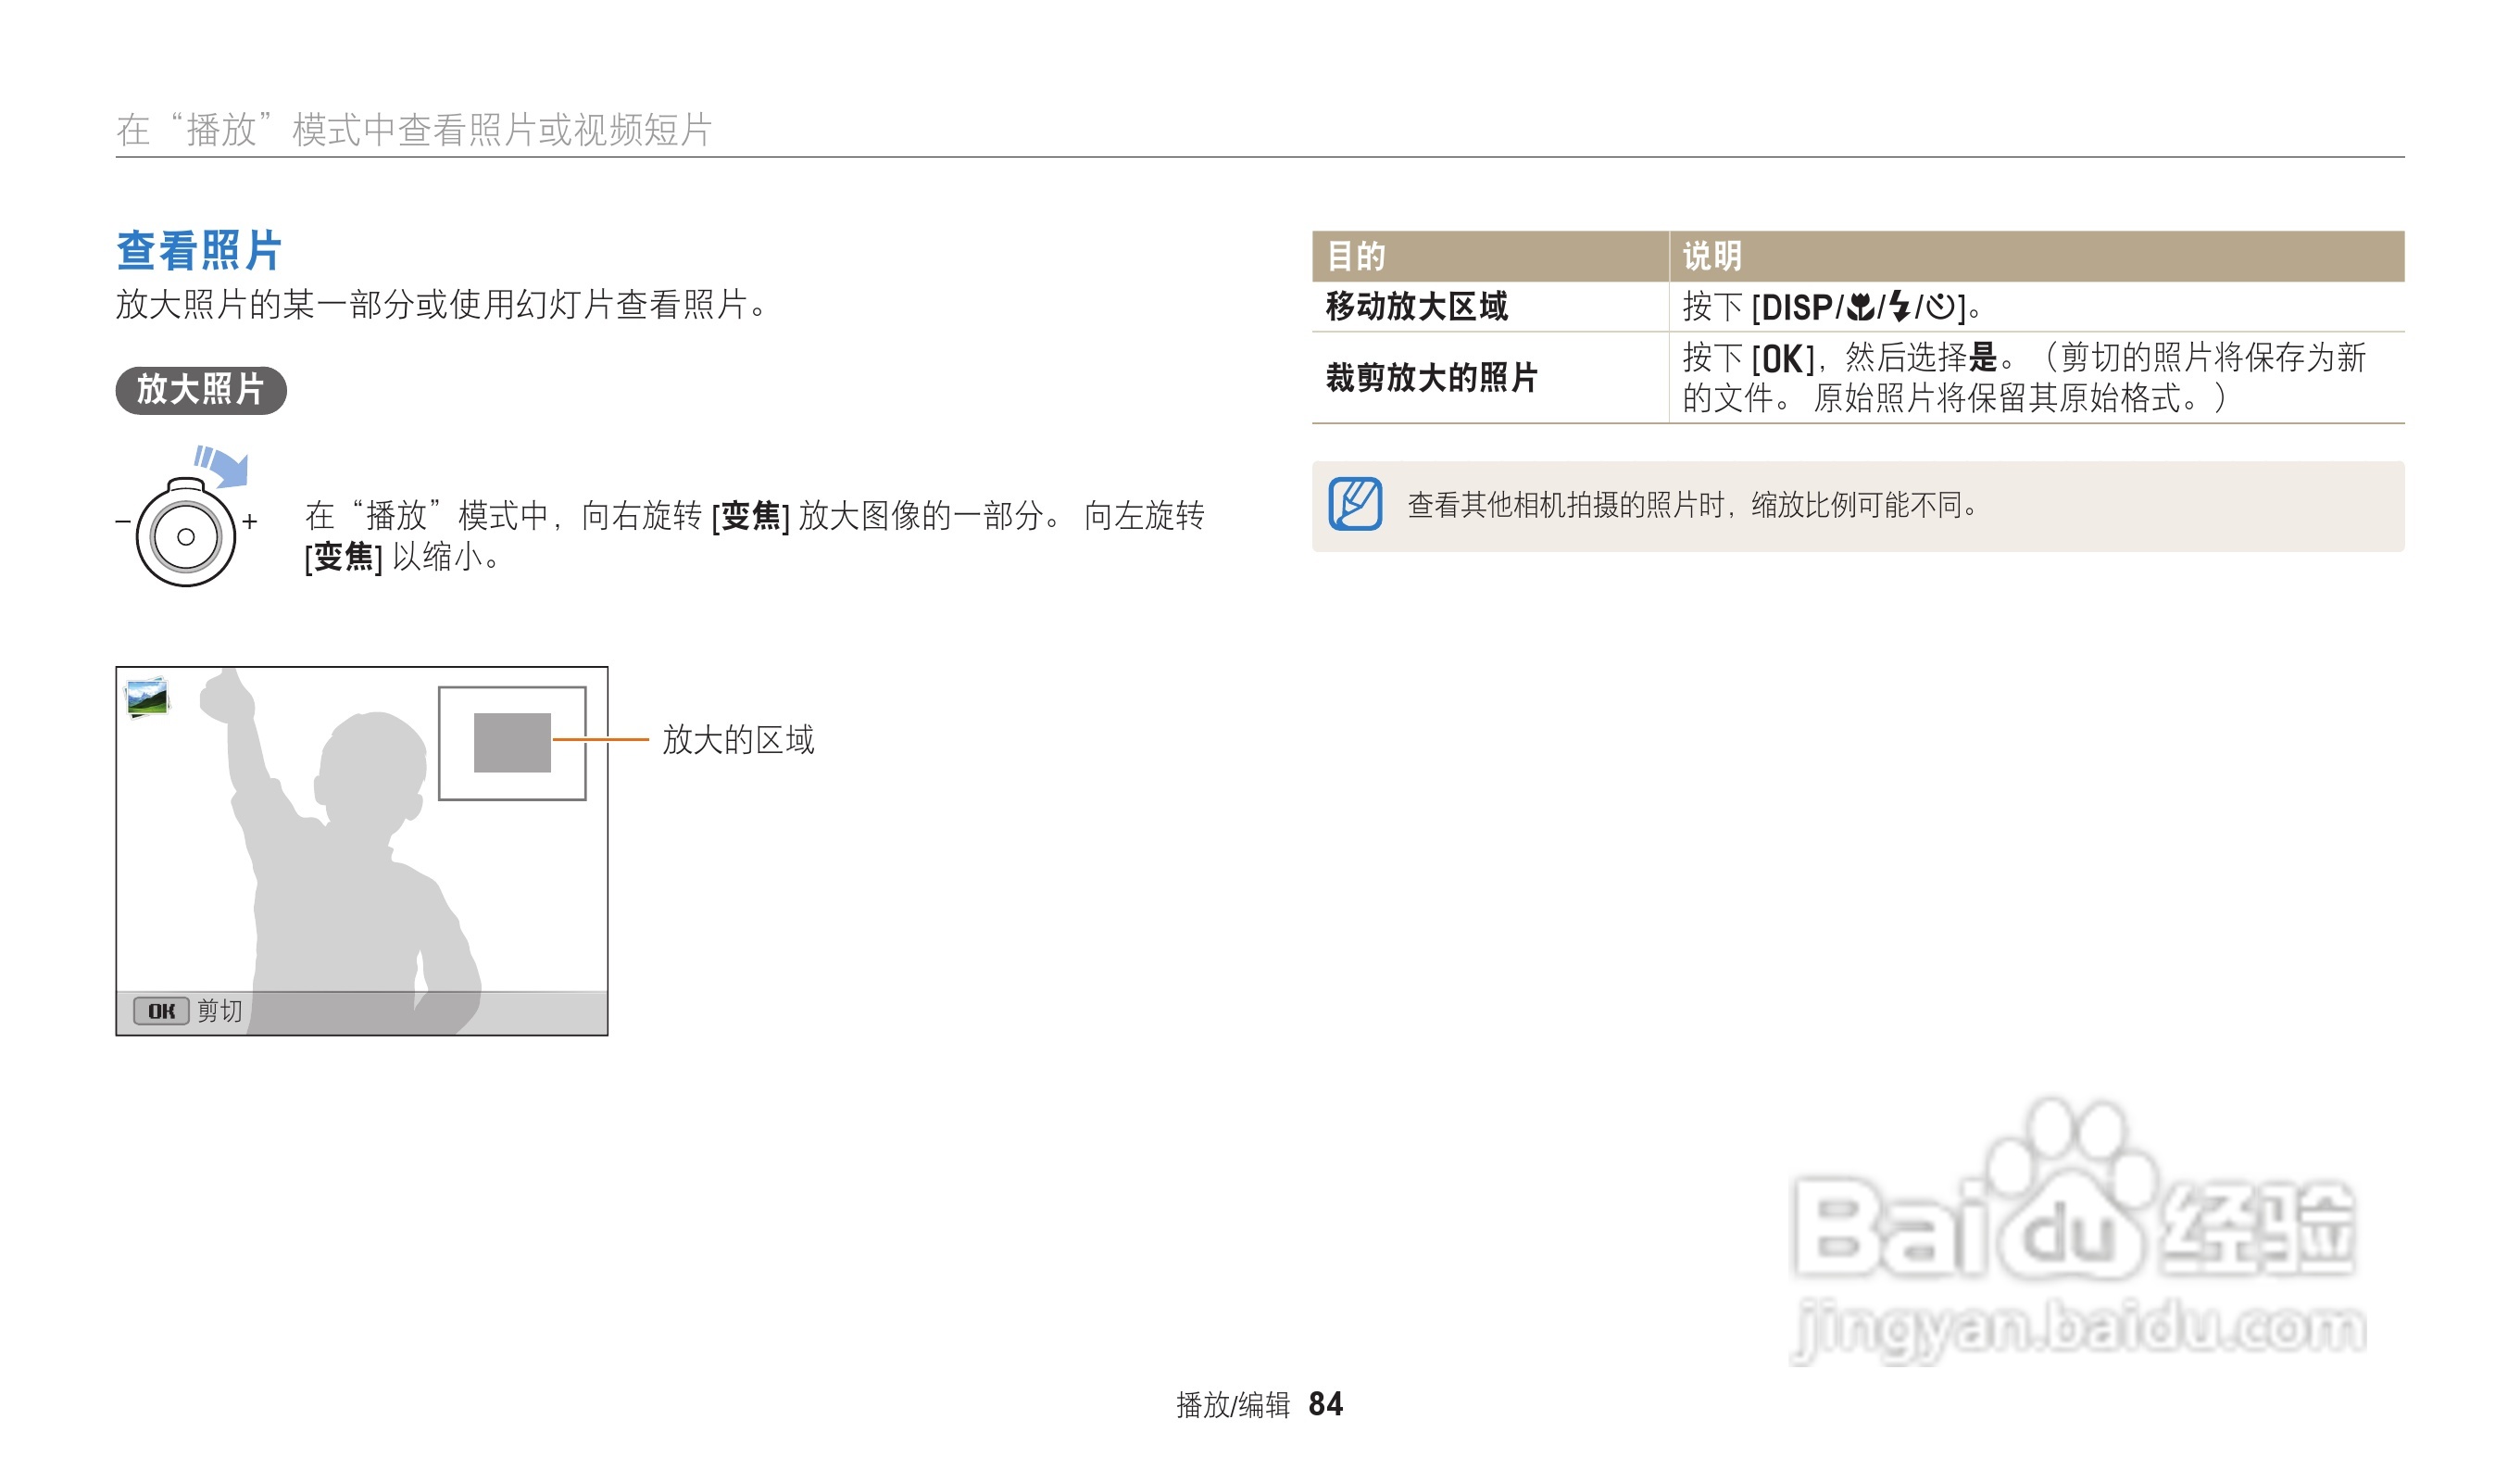The height and width of the screenshot is (1470, 2520).
Task: Click the self-timer icon in table
Action: (1940, 307)
